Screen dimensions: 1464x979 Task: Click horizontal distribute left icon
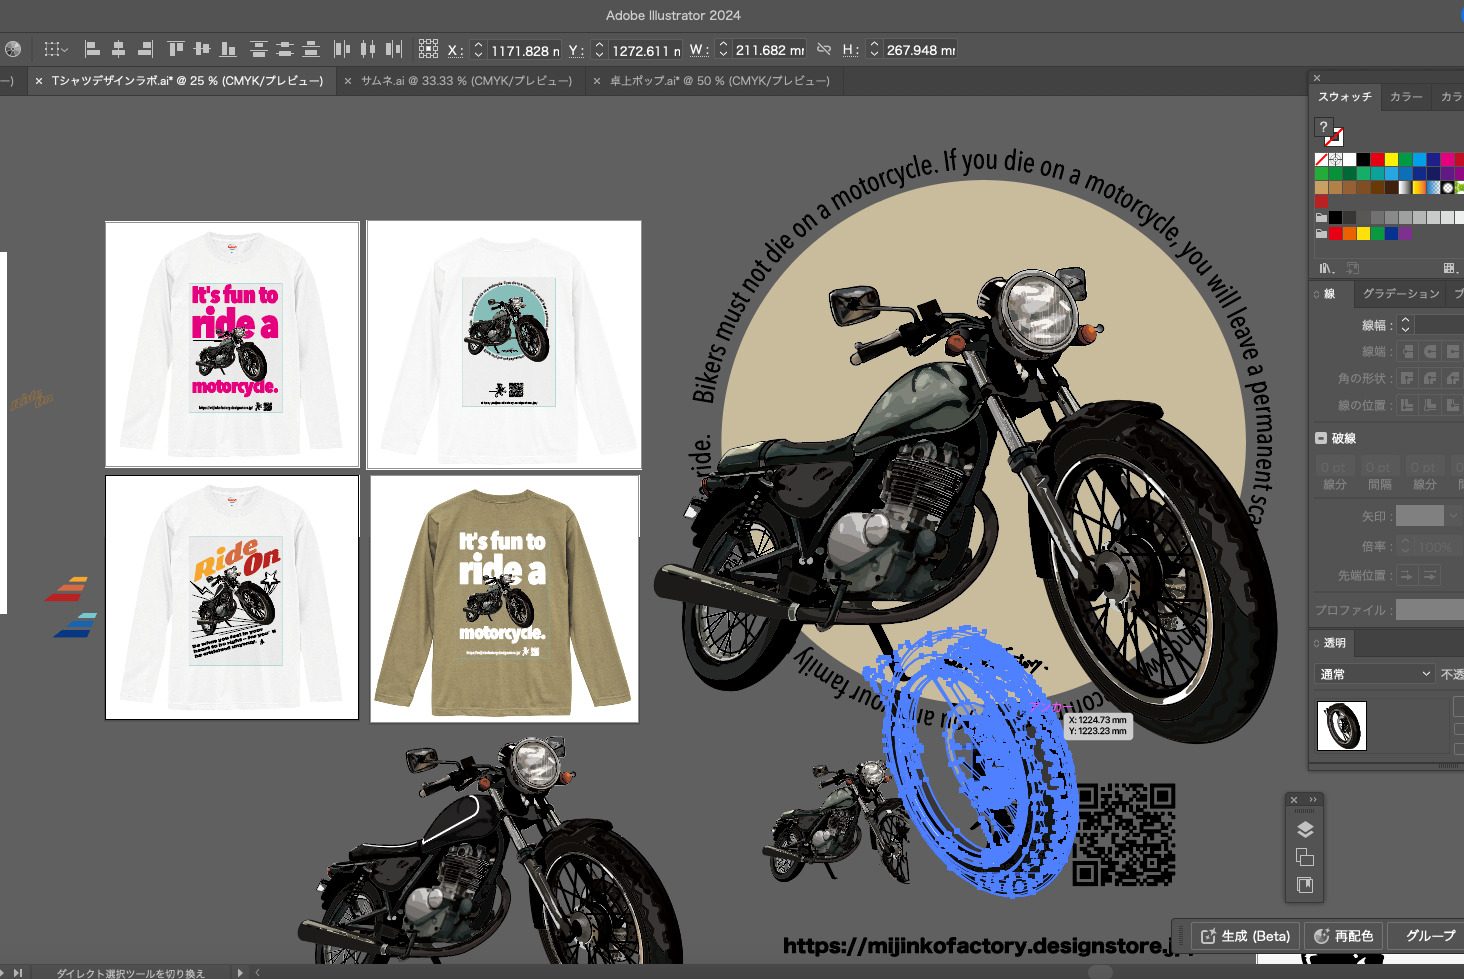[342, 49]
